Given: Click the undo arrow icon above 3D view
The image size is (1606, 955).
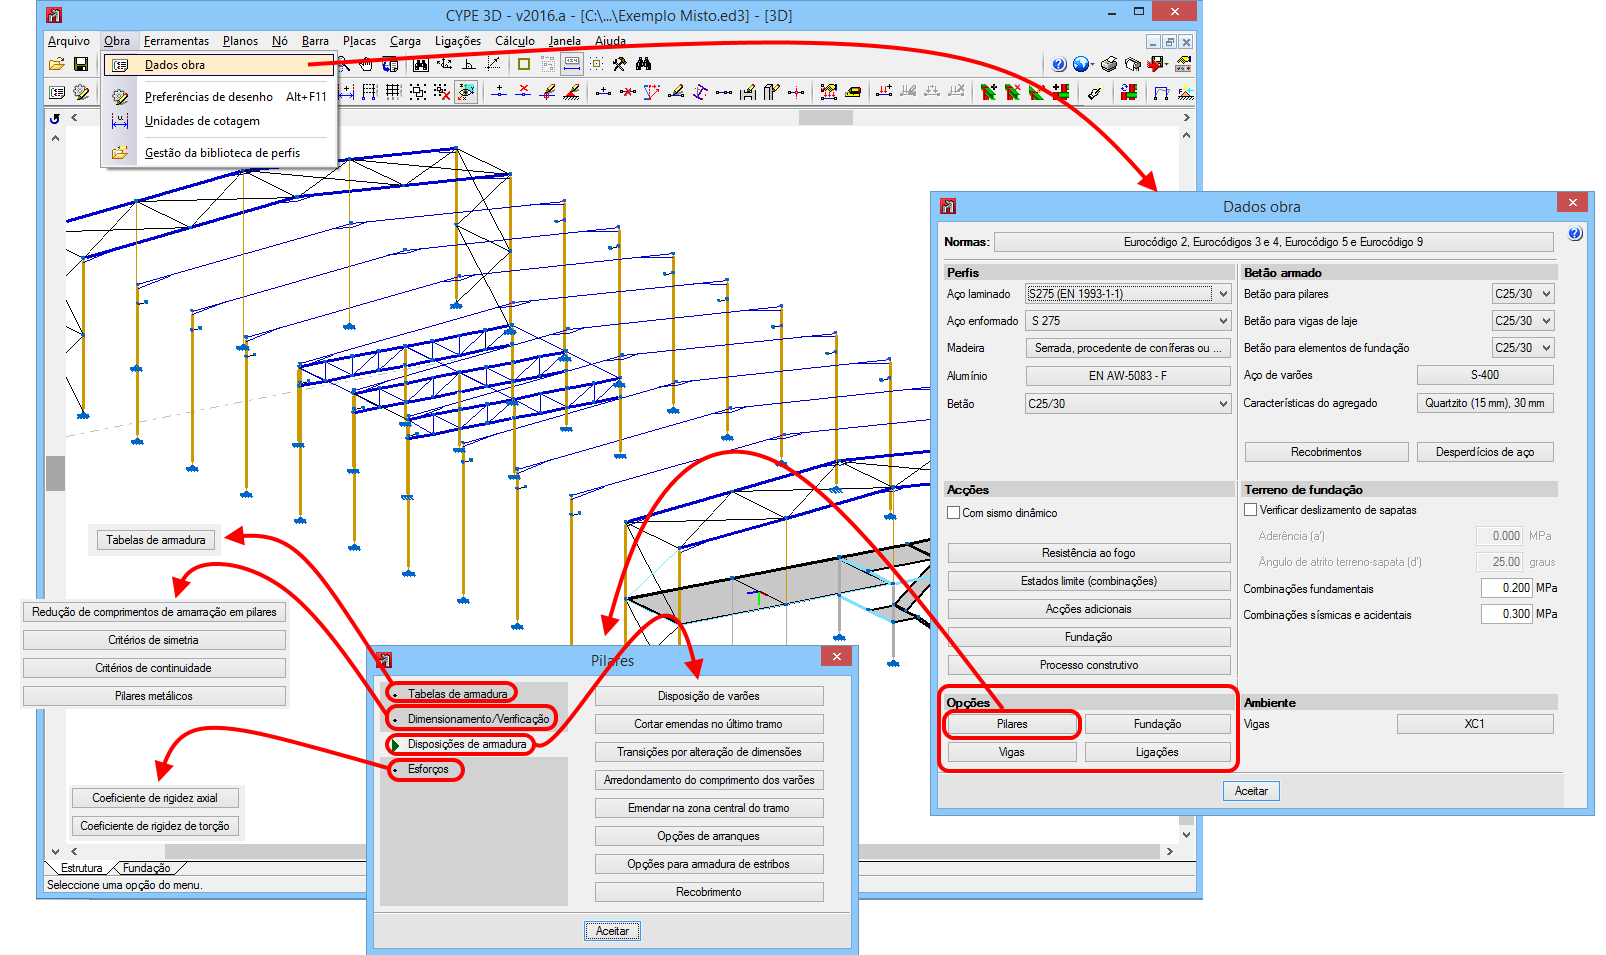Looking at the screenshot, I should tap(55, 118).
